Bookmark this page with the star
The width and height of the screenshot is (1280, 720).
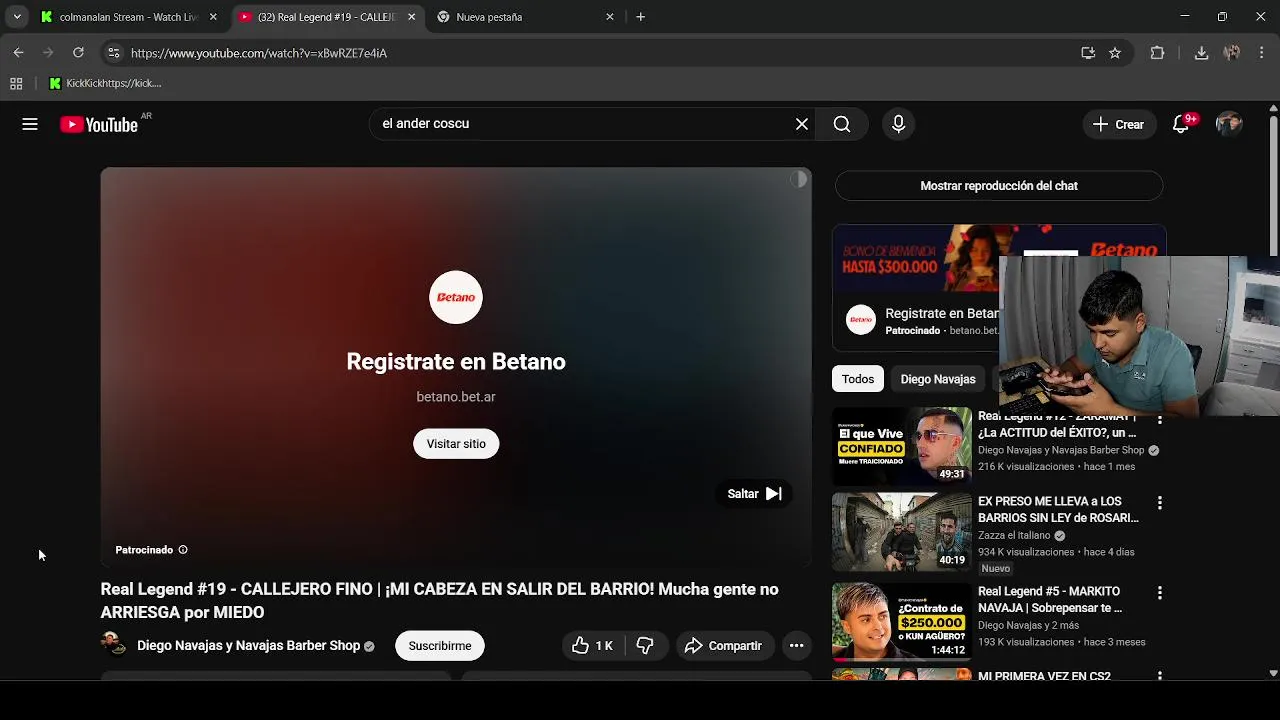tap(1115, 53)
